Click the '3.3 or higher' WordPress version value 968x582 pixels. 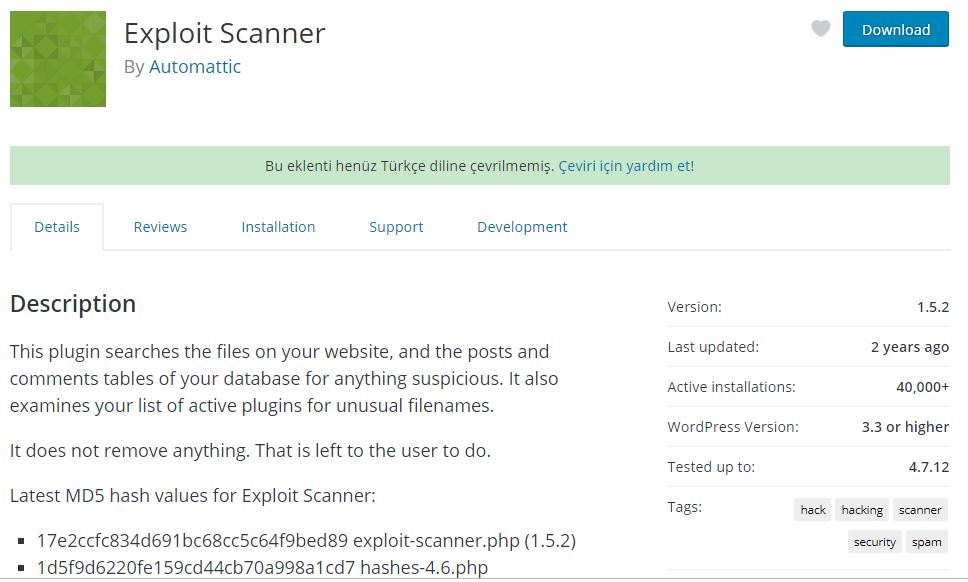click(x=905, y=427)
